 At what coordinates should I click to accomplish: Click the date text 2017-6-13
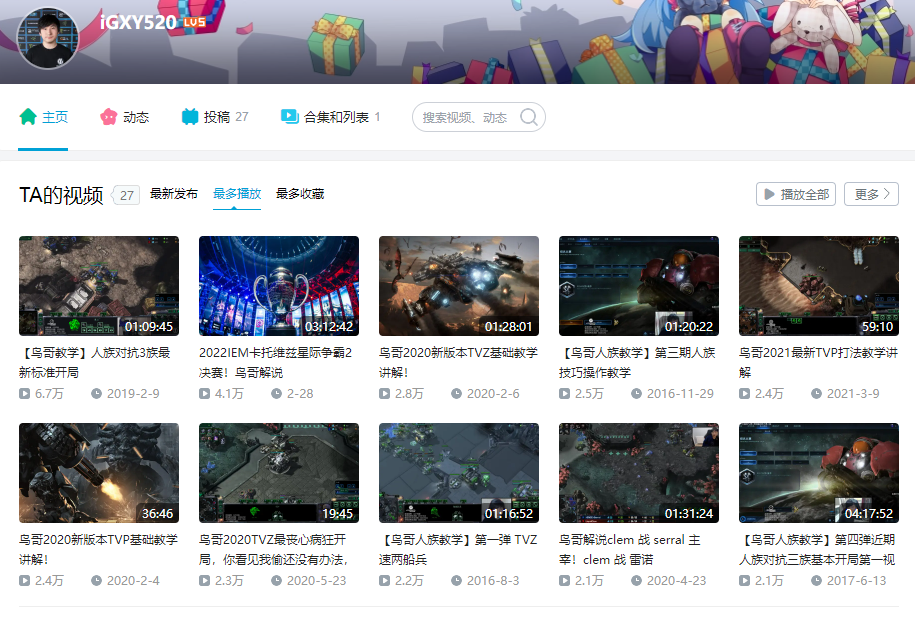click(x=856, y=580)
